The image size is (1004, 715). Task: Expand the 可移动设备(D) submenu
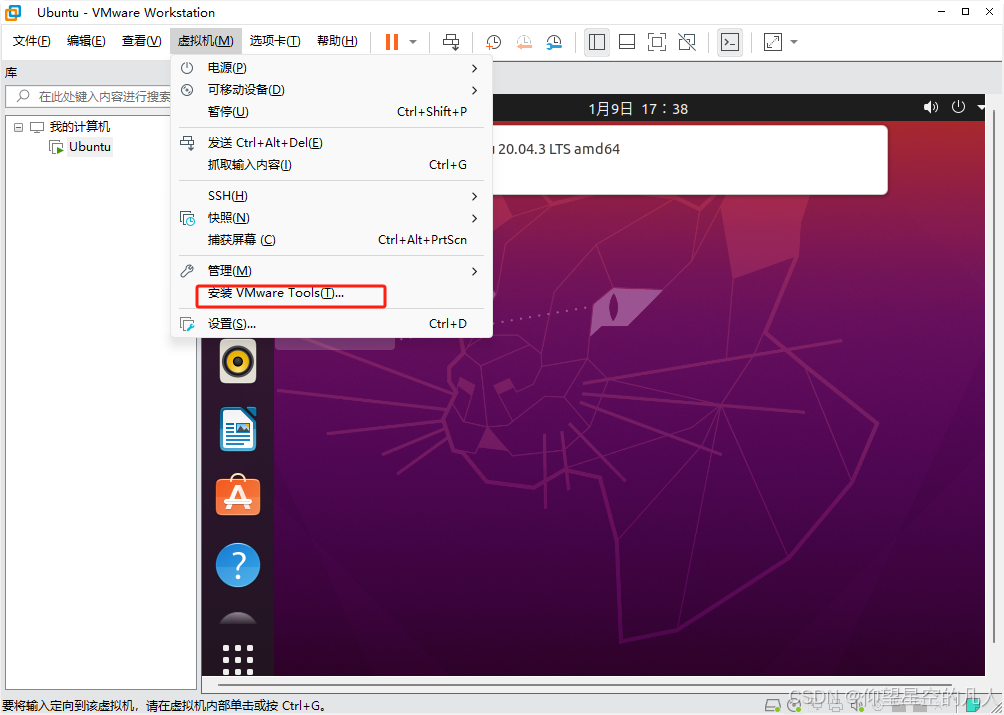click(331, 90)
